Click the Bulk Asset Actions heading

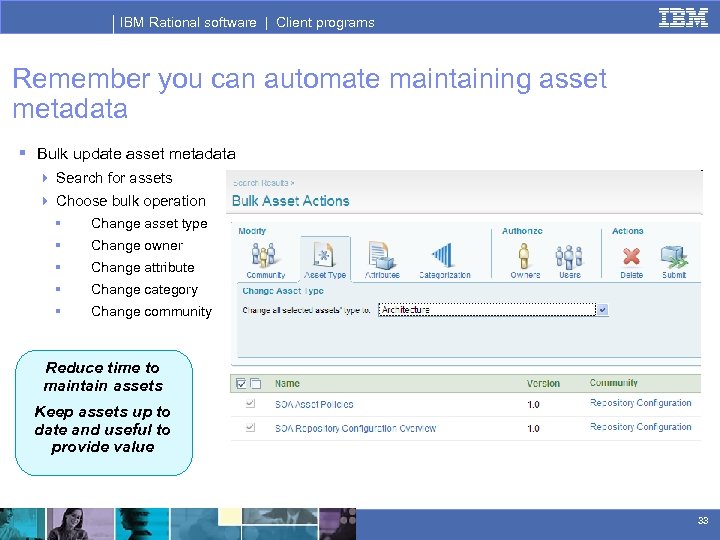[291, 201]
